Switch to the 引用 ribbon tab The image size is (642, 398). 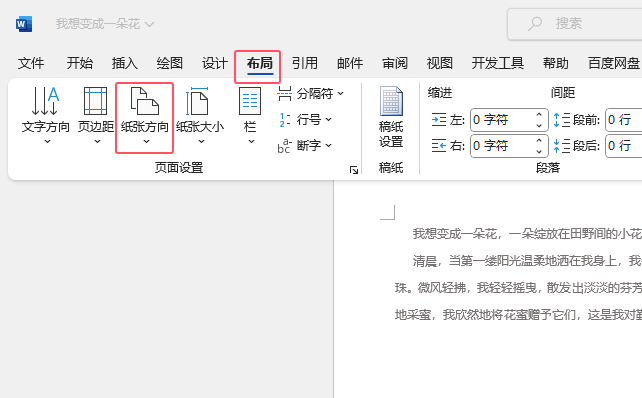click(305, 63)
